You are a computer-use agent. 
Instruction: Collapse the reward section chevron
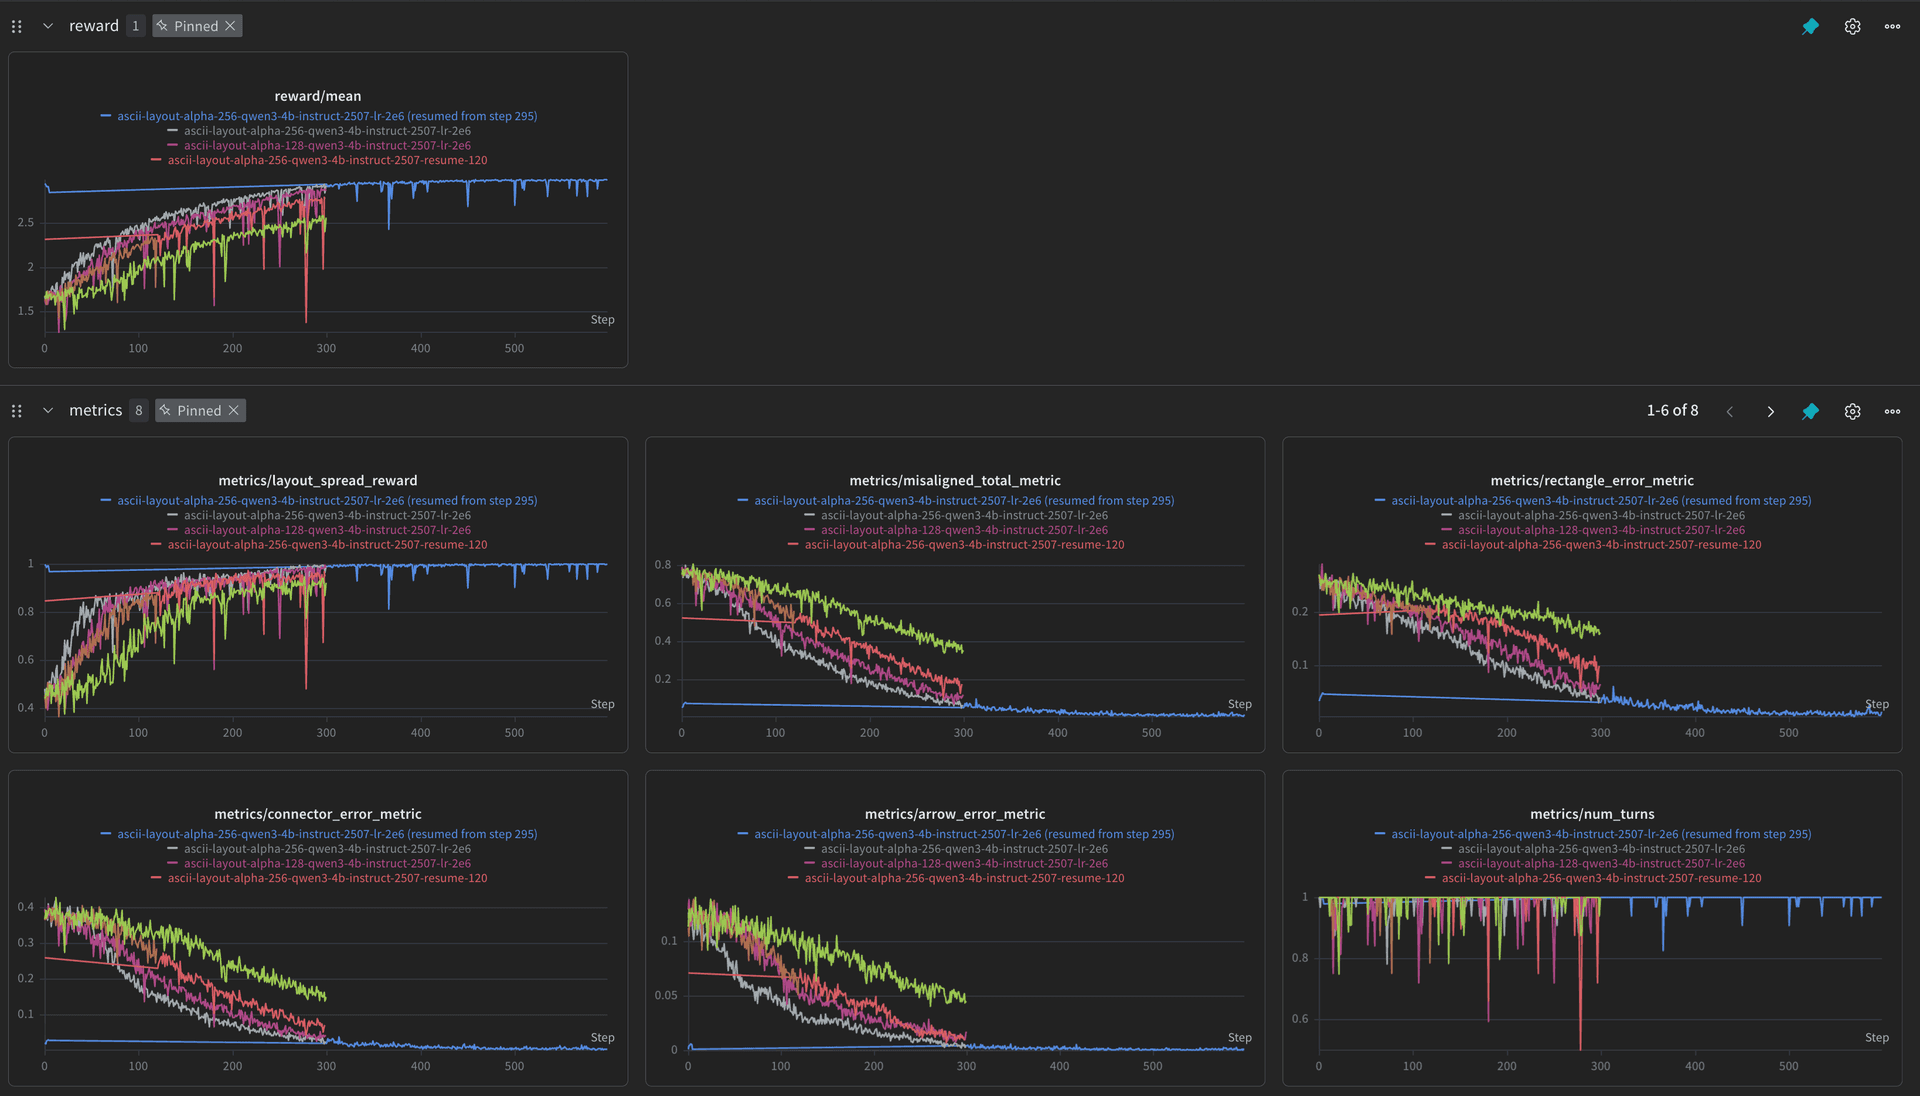click(x=47, y=26)
